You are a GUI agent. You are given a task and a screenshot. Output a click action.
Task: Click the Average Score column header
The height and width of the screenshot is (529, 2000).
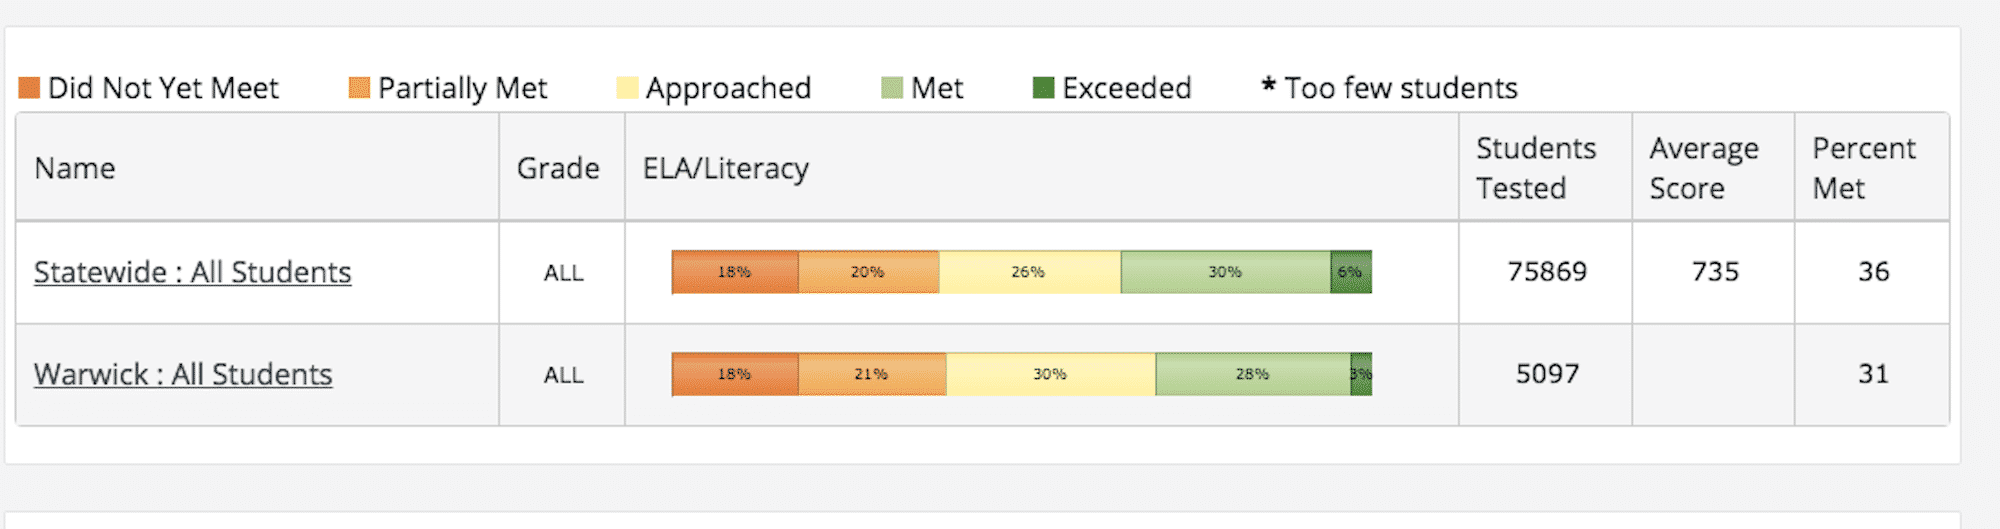[1703, 168]
